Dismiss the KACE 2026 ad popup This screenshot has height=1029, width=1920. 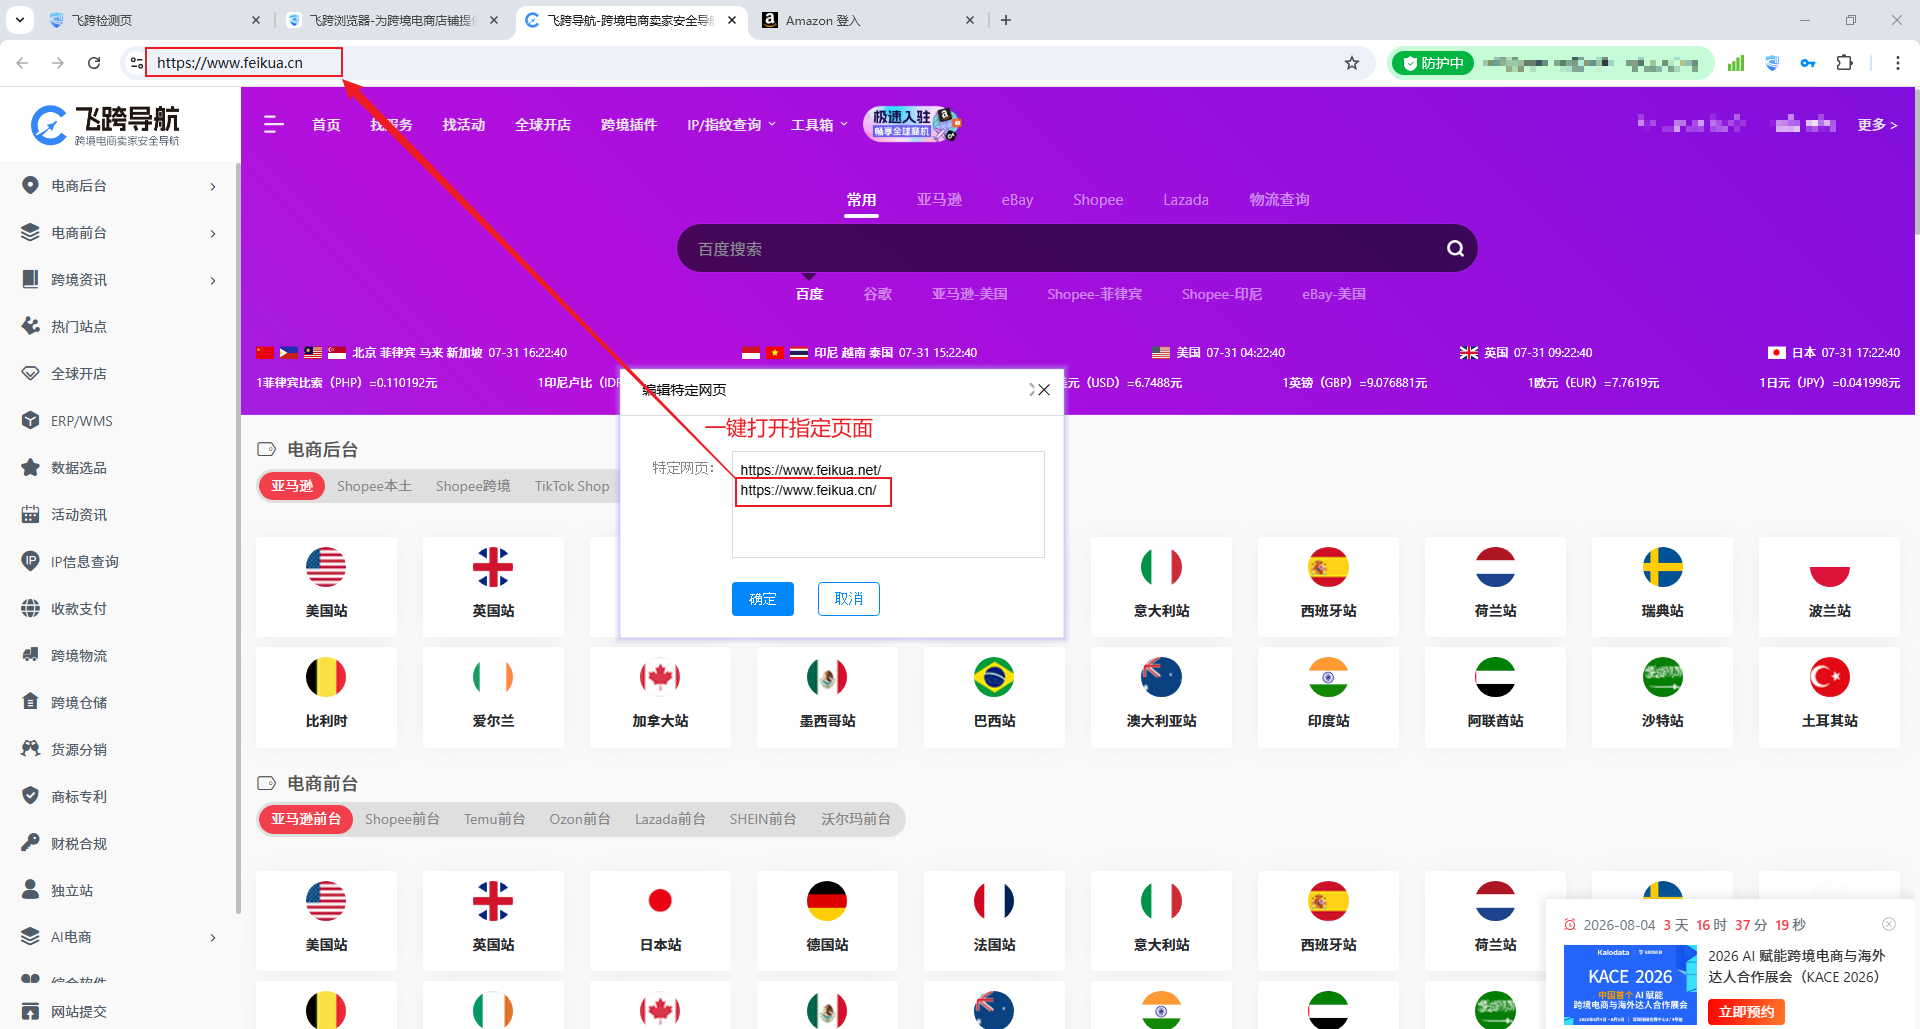pyautogui.click(x=1889, y=924)
